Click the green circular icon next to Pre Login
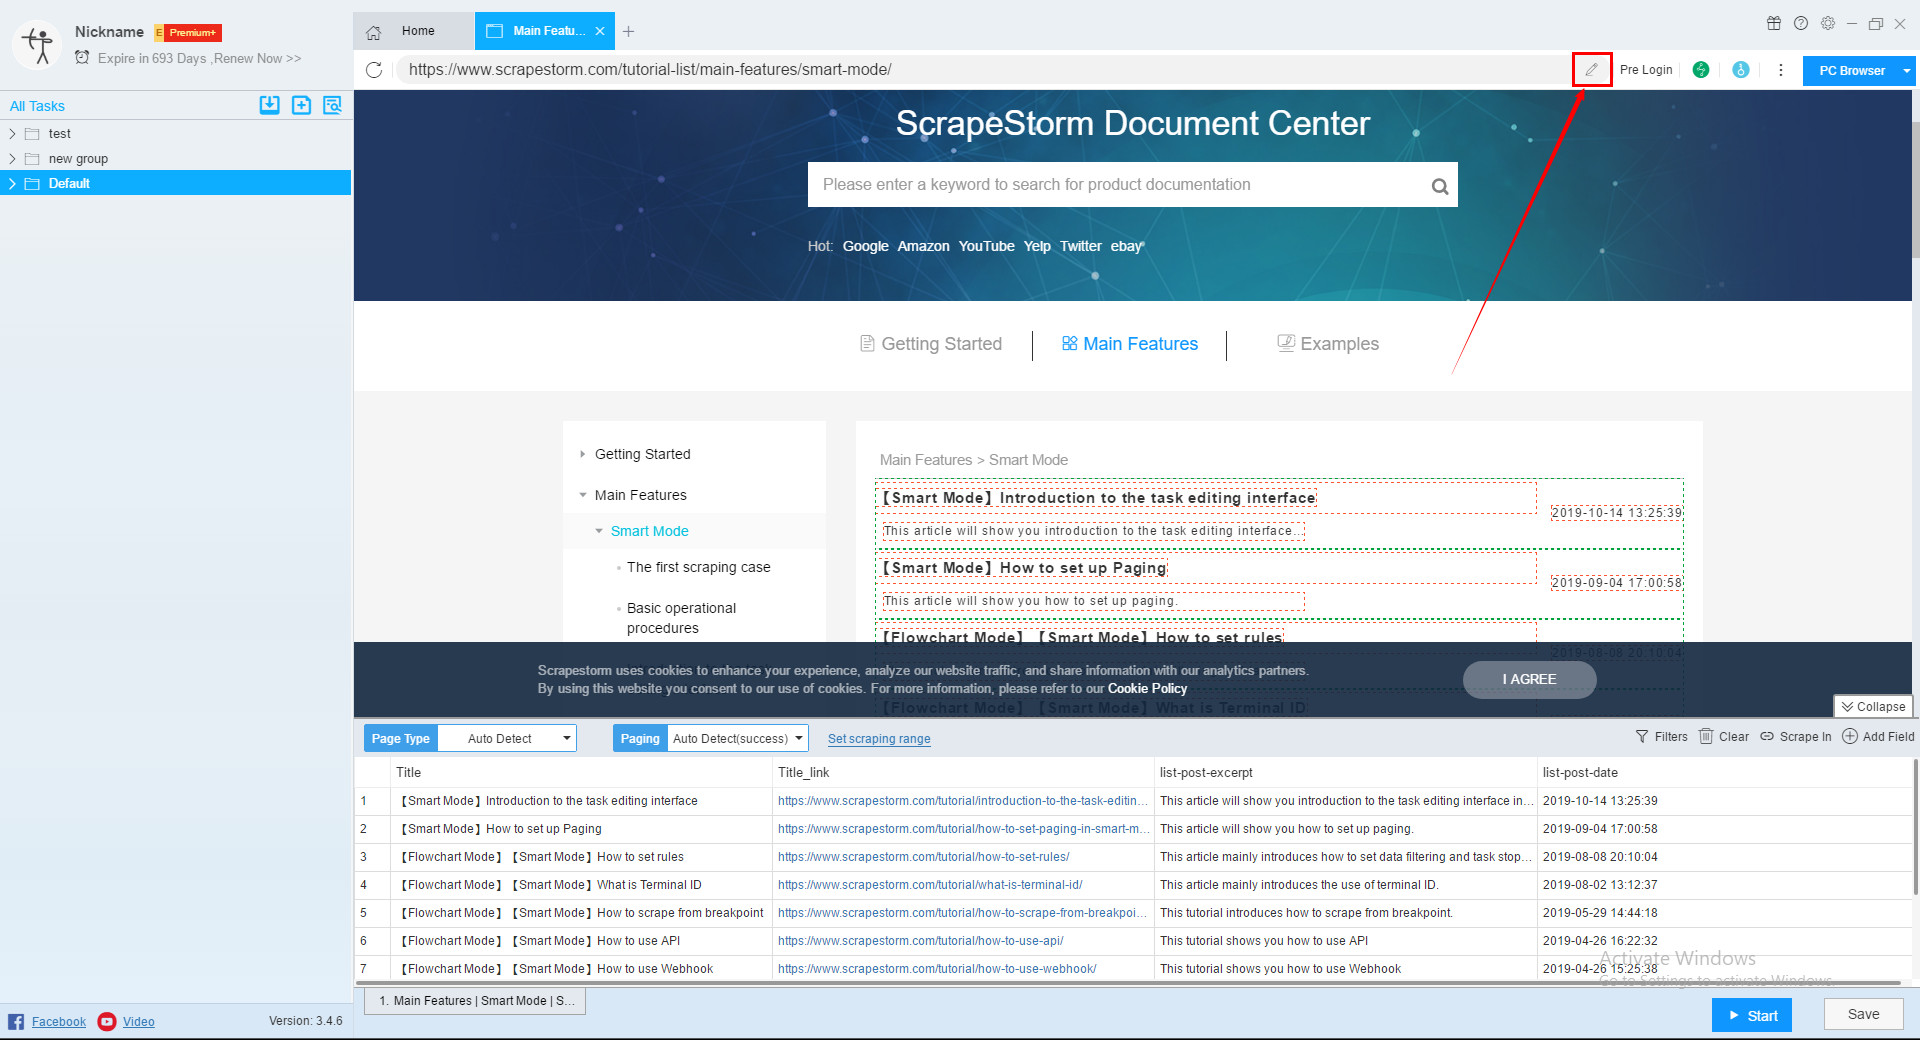This screenshot has height=1040, width=1920. pyautogui.click(x=1701, y=70)
